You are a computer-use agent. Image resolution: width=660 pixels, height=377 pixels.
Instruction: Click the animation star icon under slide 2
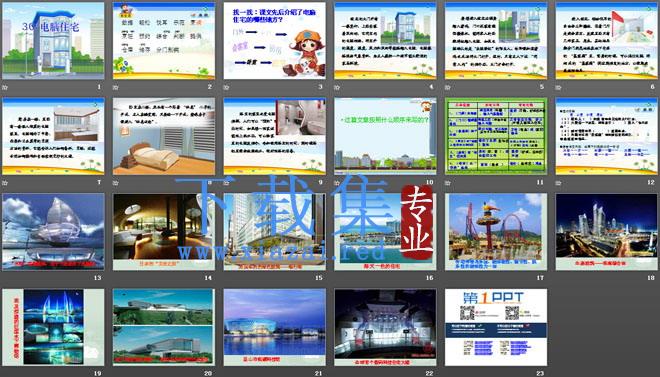click(x=116, y=88)
